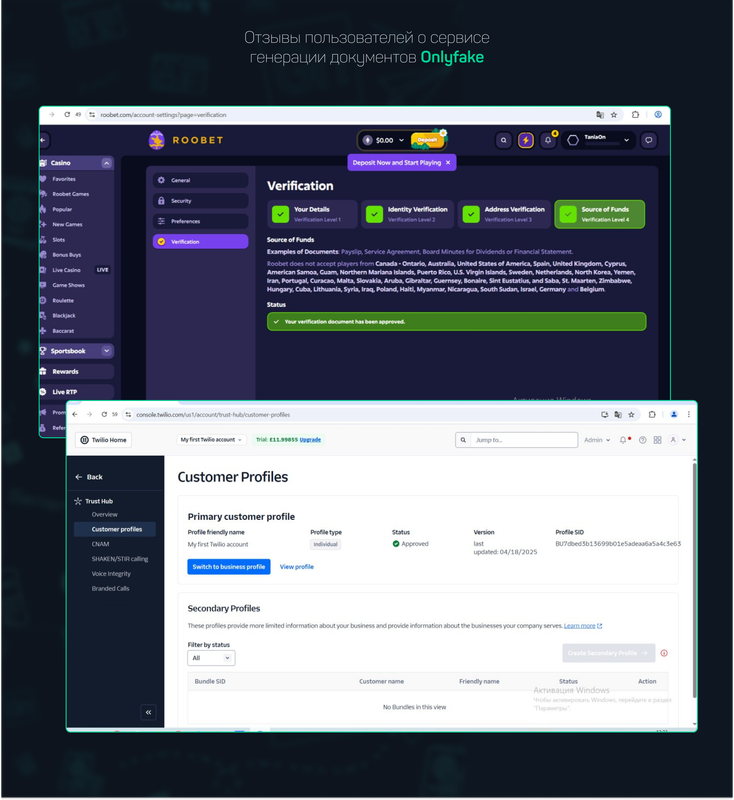Open the Filter by status dropdown

211,658
